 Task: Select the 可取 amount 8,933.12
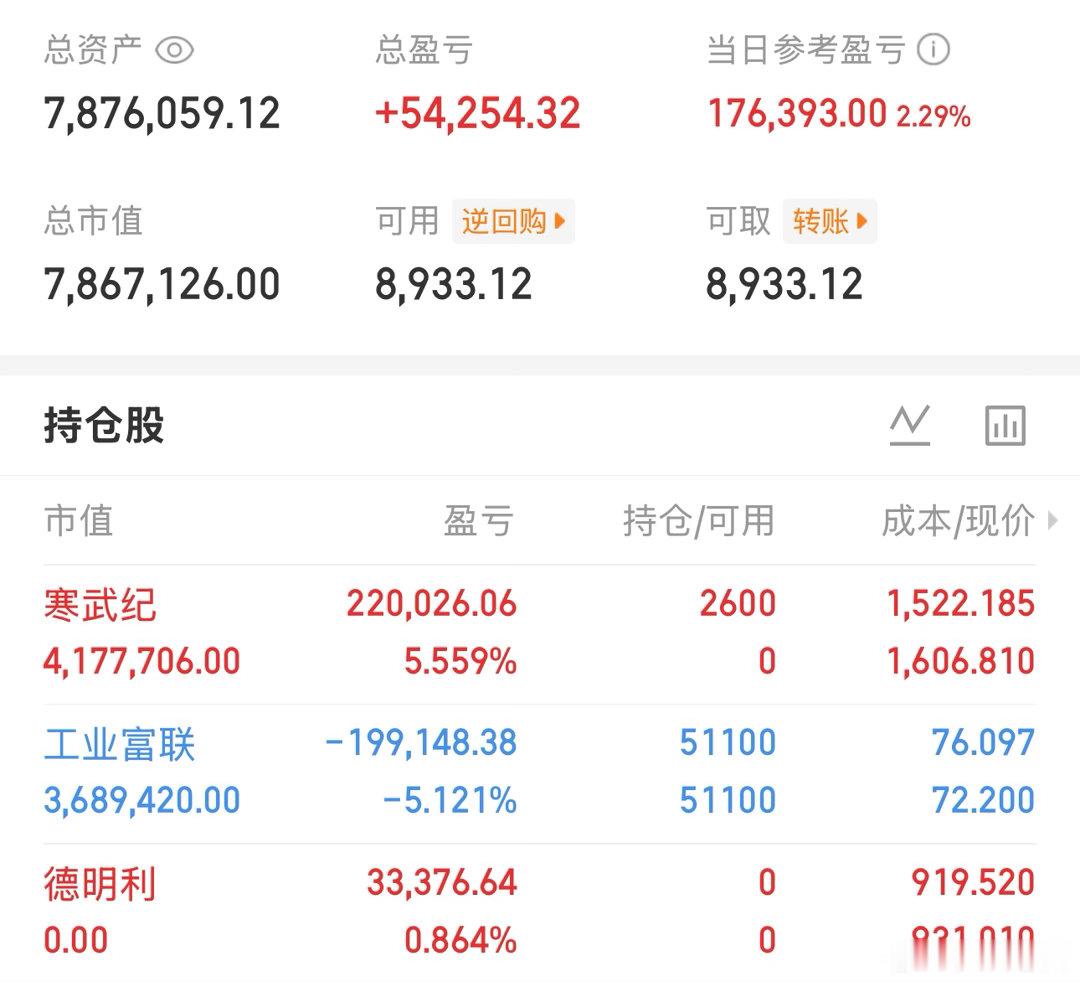click(785, 284)
